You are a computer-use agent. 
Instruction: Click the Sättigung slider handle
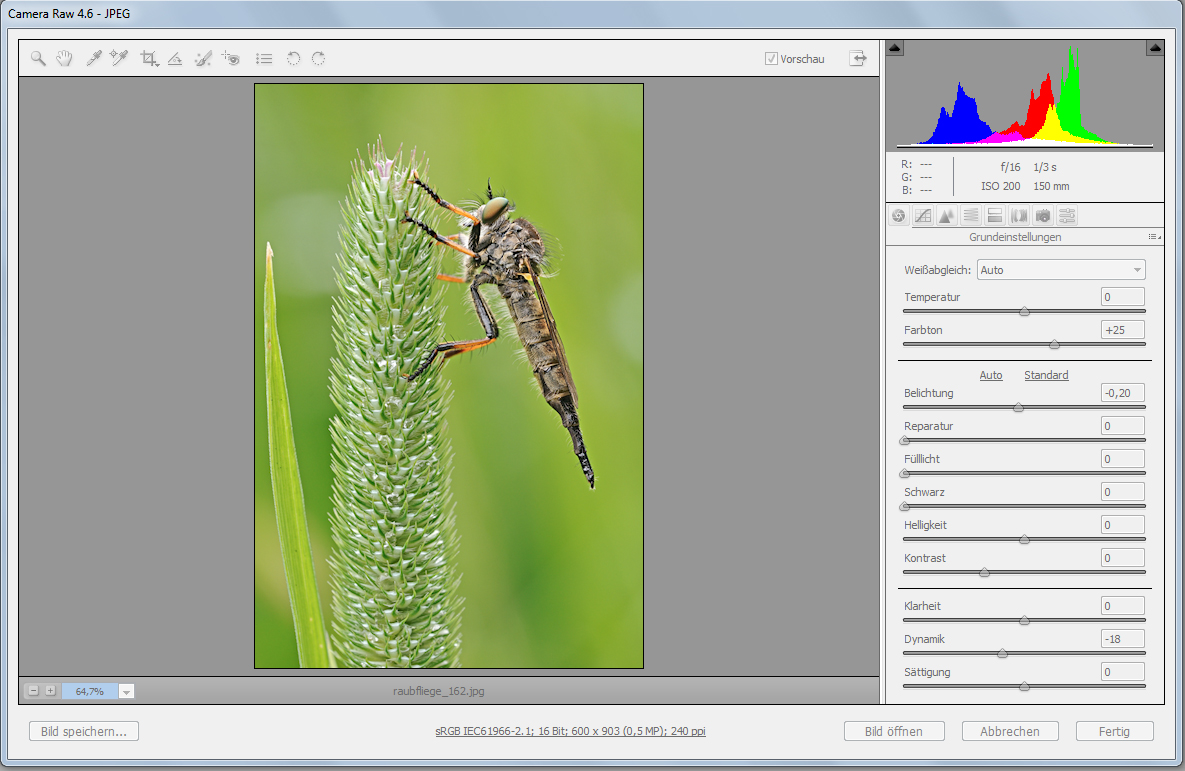tap(1024, 686)
